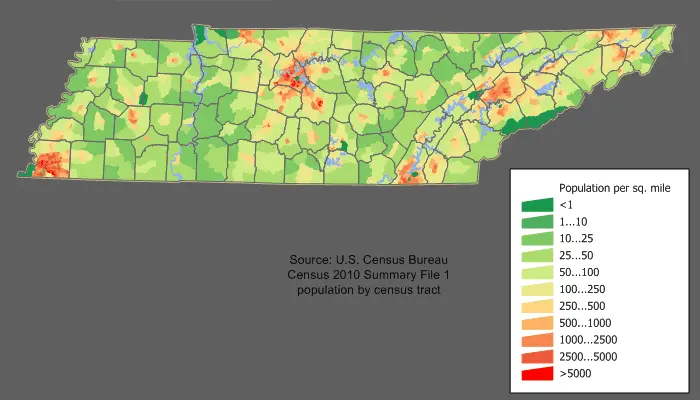The width and height of the screenshot is (700, 400).
Task: Click the "Population per sq. mile" legend title
Action: pos(615,188)
